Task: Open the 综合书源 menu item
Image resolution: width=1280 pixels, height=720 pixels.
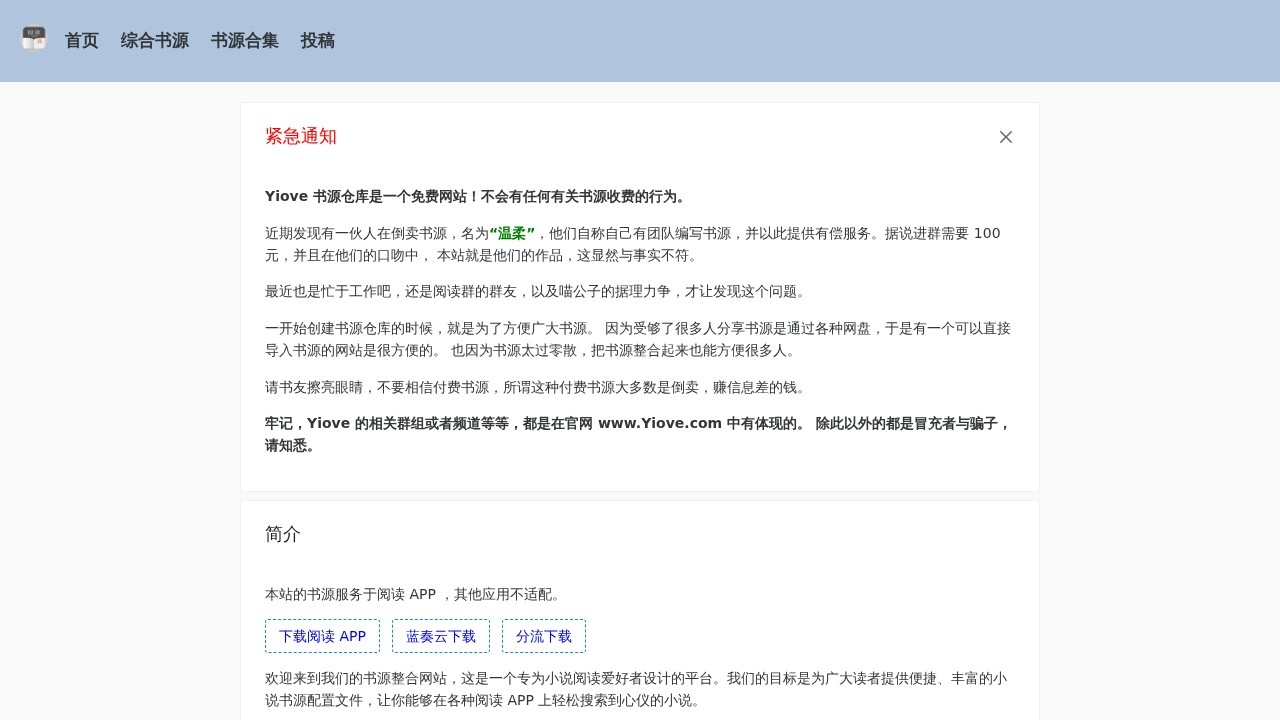Action: click(x=154, y=41)
